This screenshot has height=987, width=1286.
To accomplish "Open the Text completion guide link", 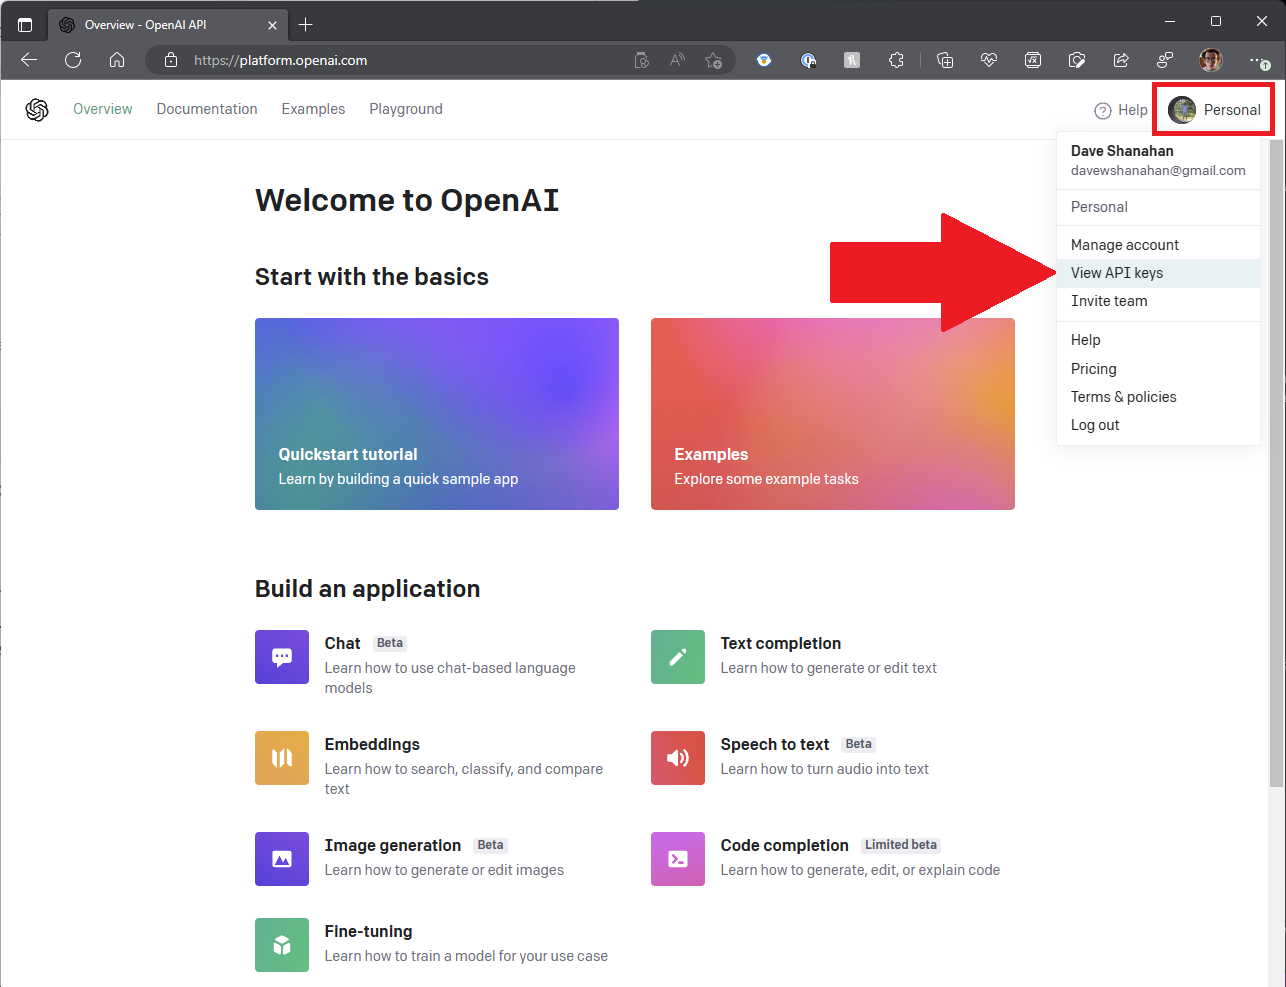I will (781, 643).
